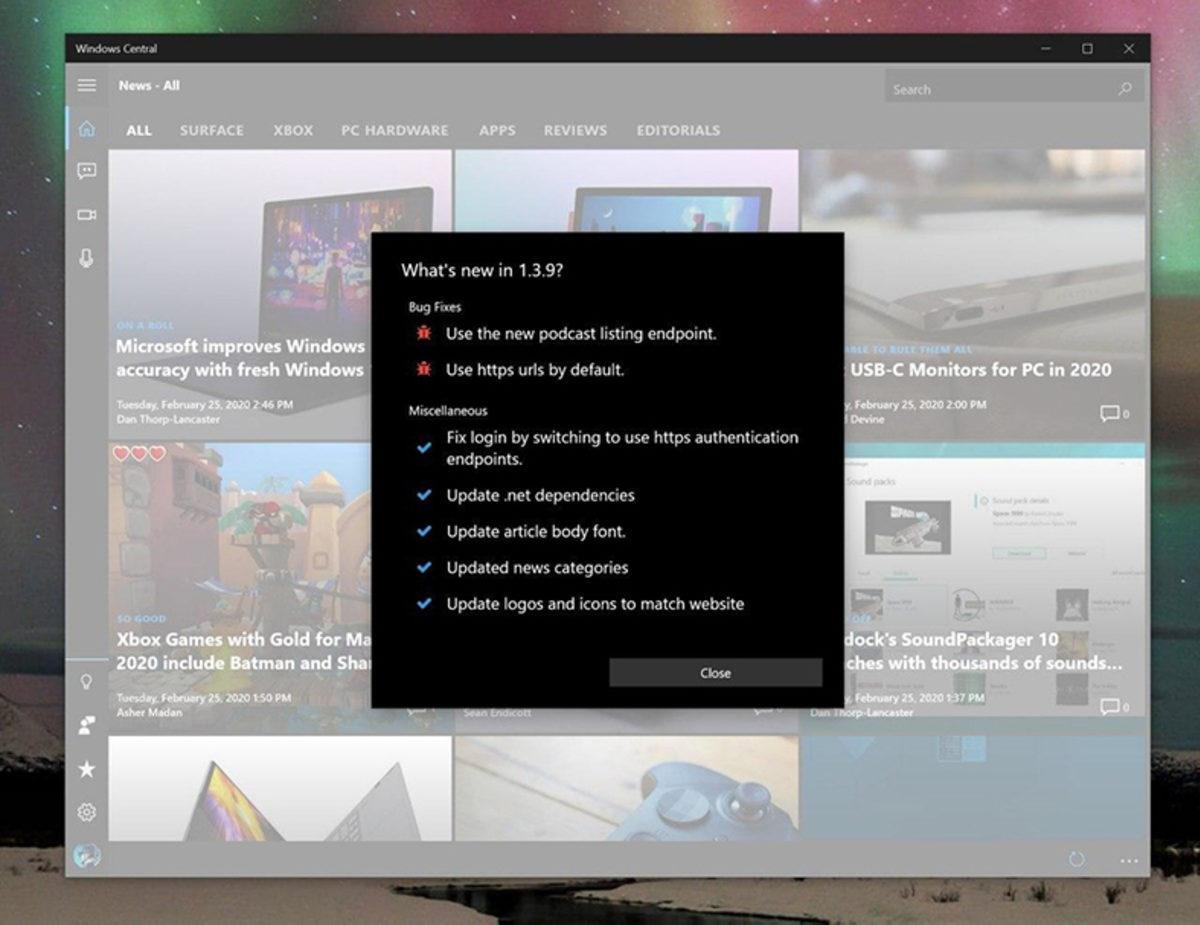
Task: Click the search magnifier icon
Action: point(1126,88)
